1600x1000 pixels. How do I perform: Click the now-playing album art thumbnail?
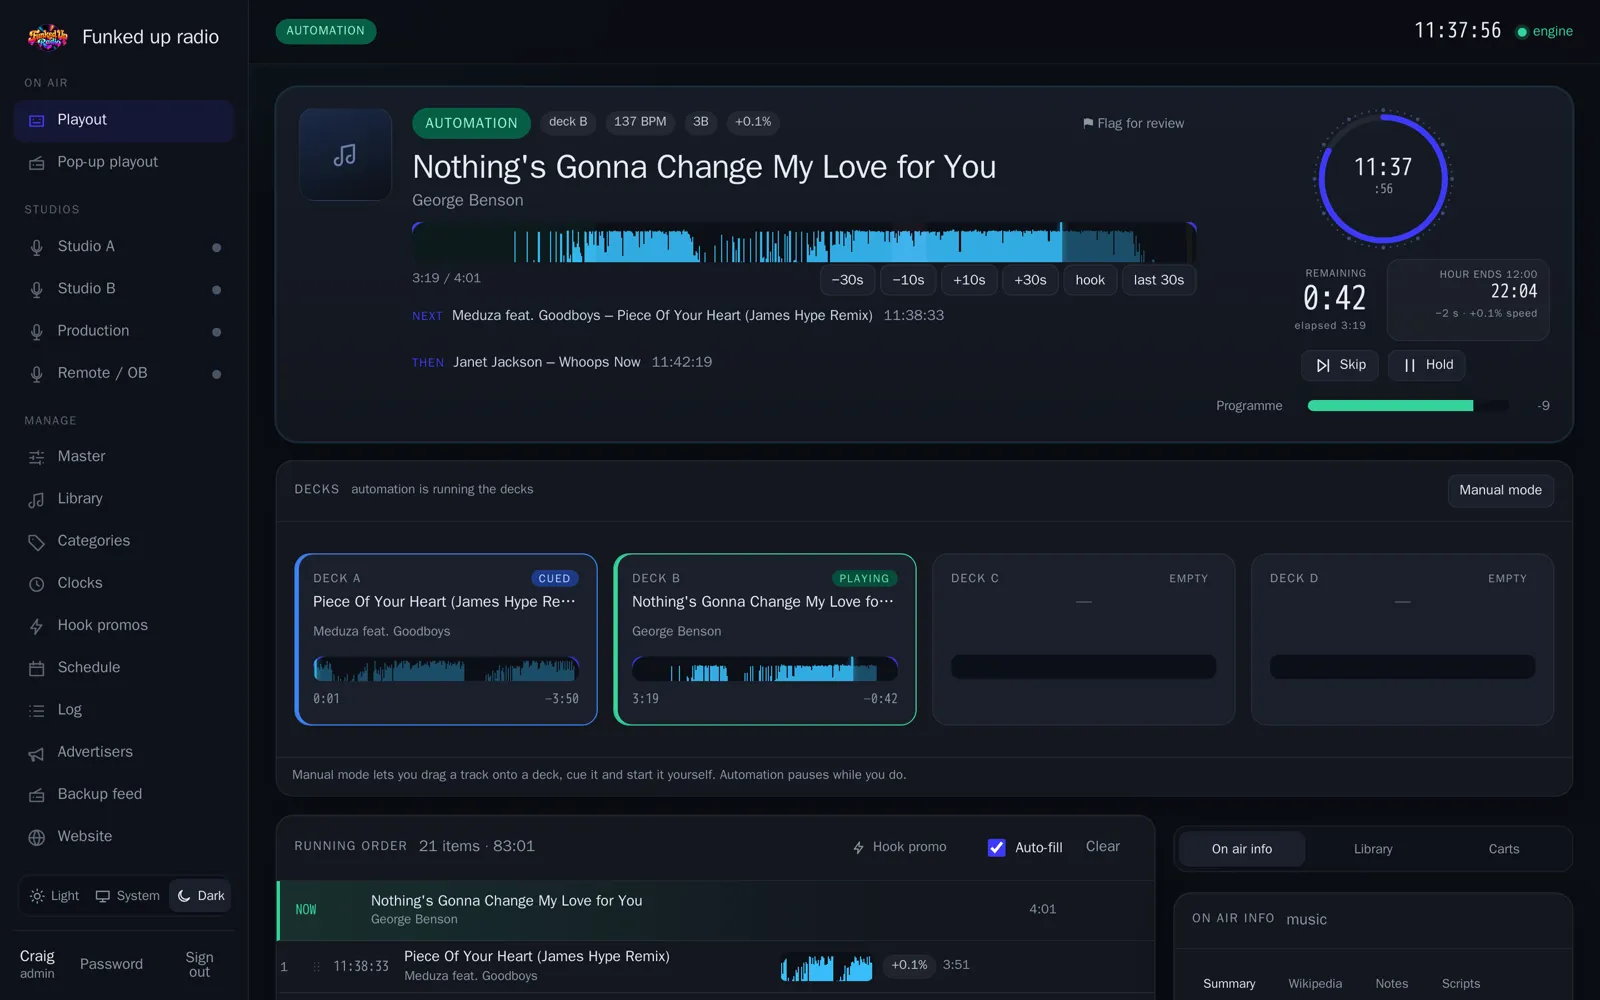(345, 155)
